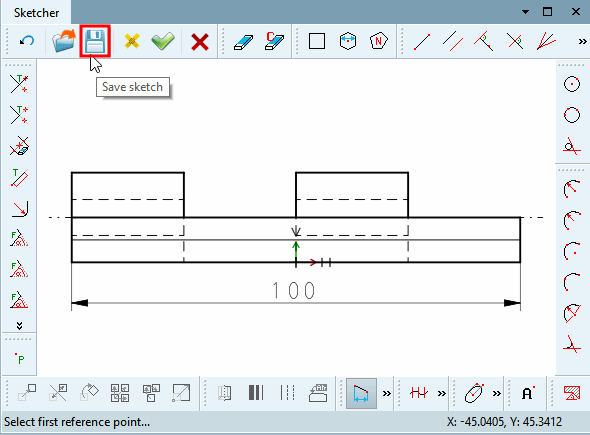Screen dimensions: 590x435
Task: Click the blue eraser delete tool
Action: (243, 42)
